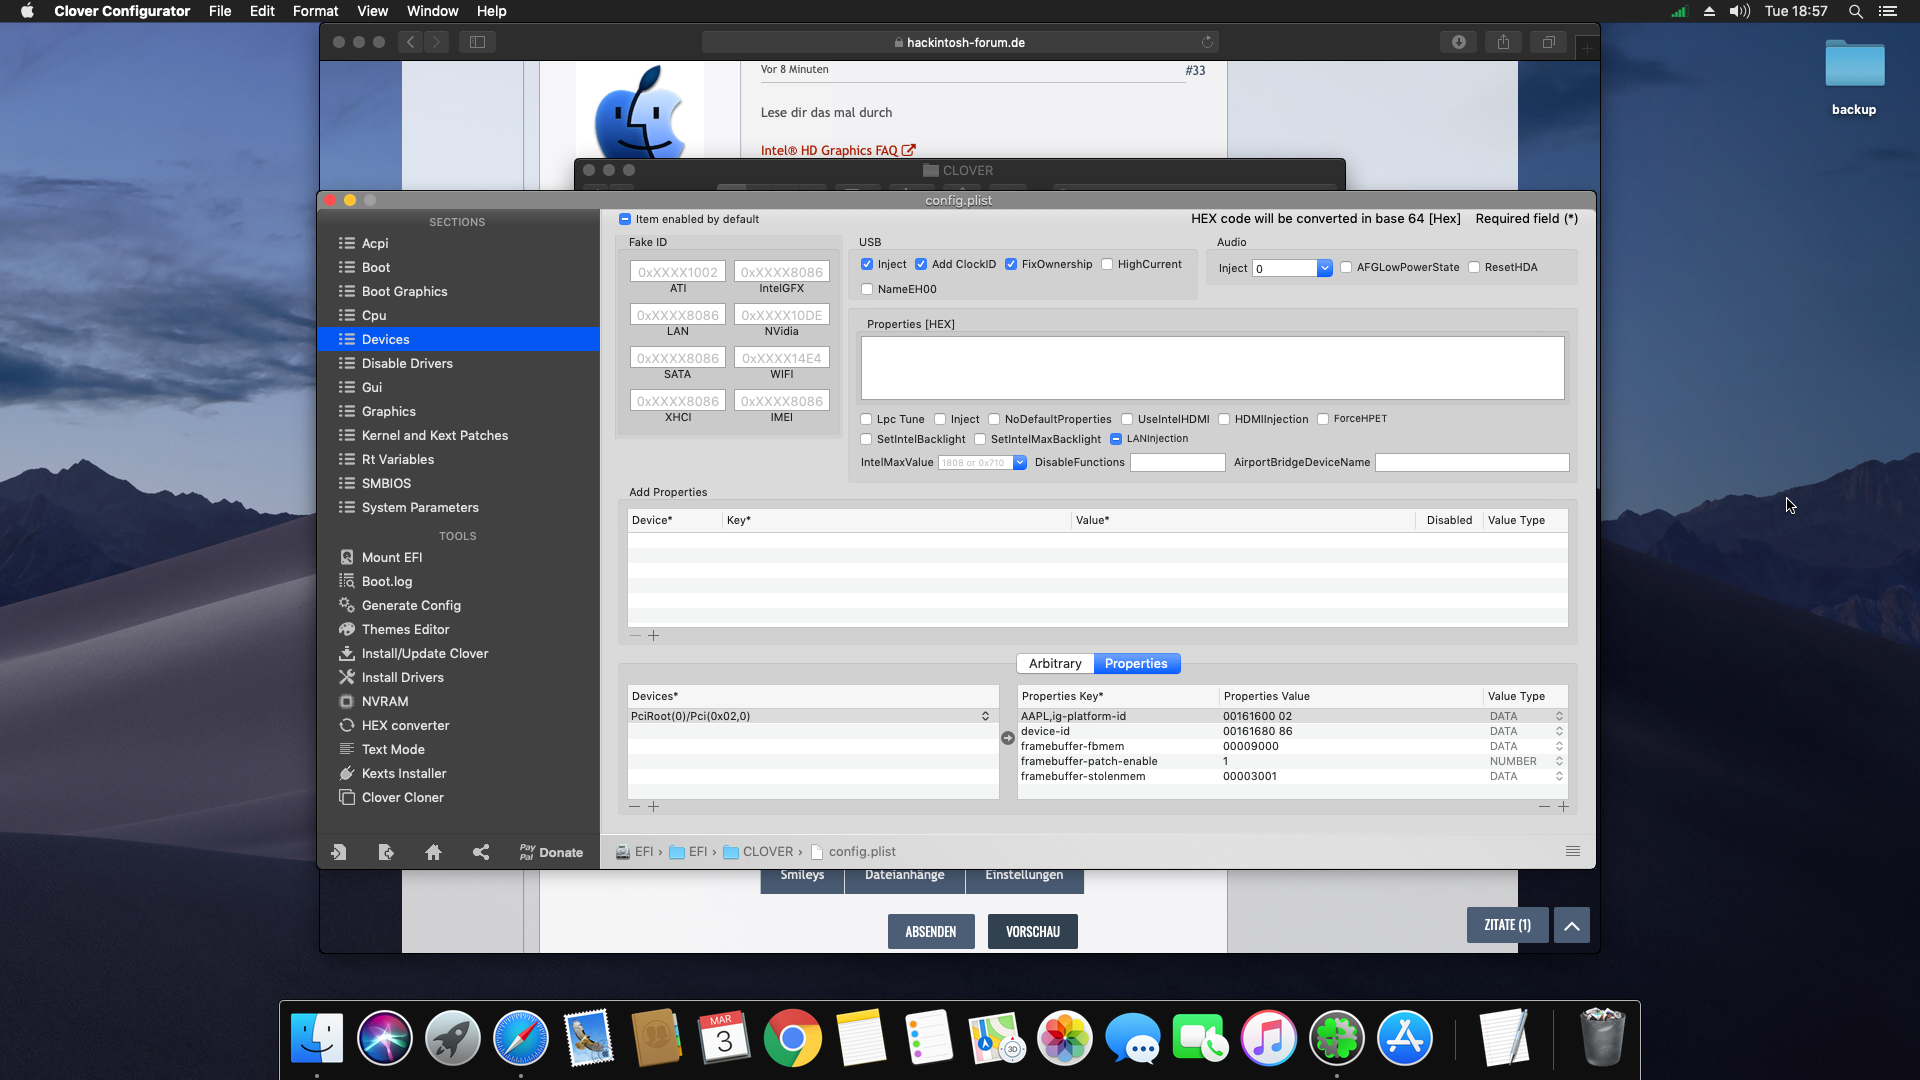This screenshot has width=1920, height=1080.
Task: Remove selected property key with minus button
Action: point(1545,807)
